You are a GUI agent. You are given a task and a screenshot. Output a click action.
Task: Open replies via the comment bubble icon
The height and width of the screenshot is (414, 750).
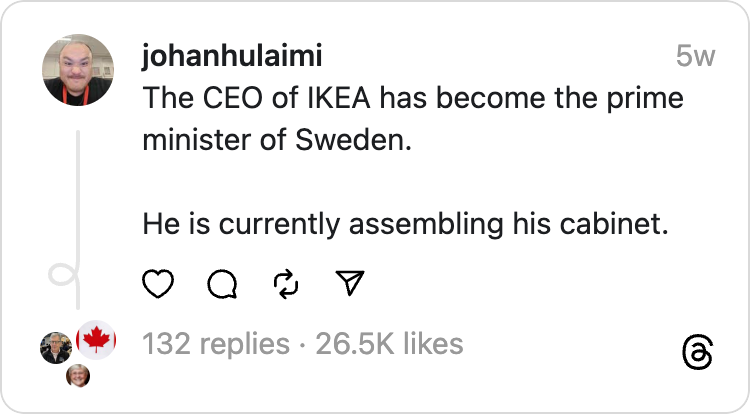click(222, 285)
